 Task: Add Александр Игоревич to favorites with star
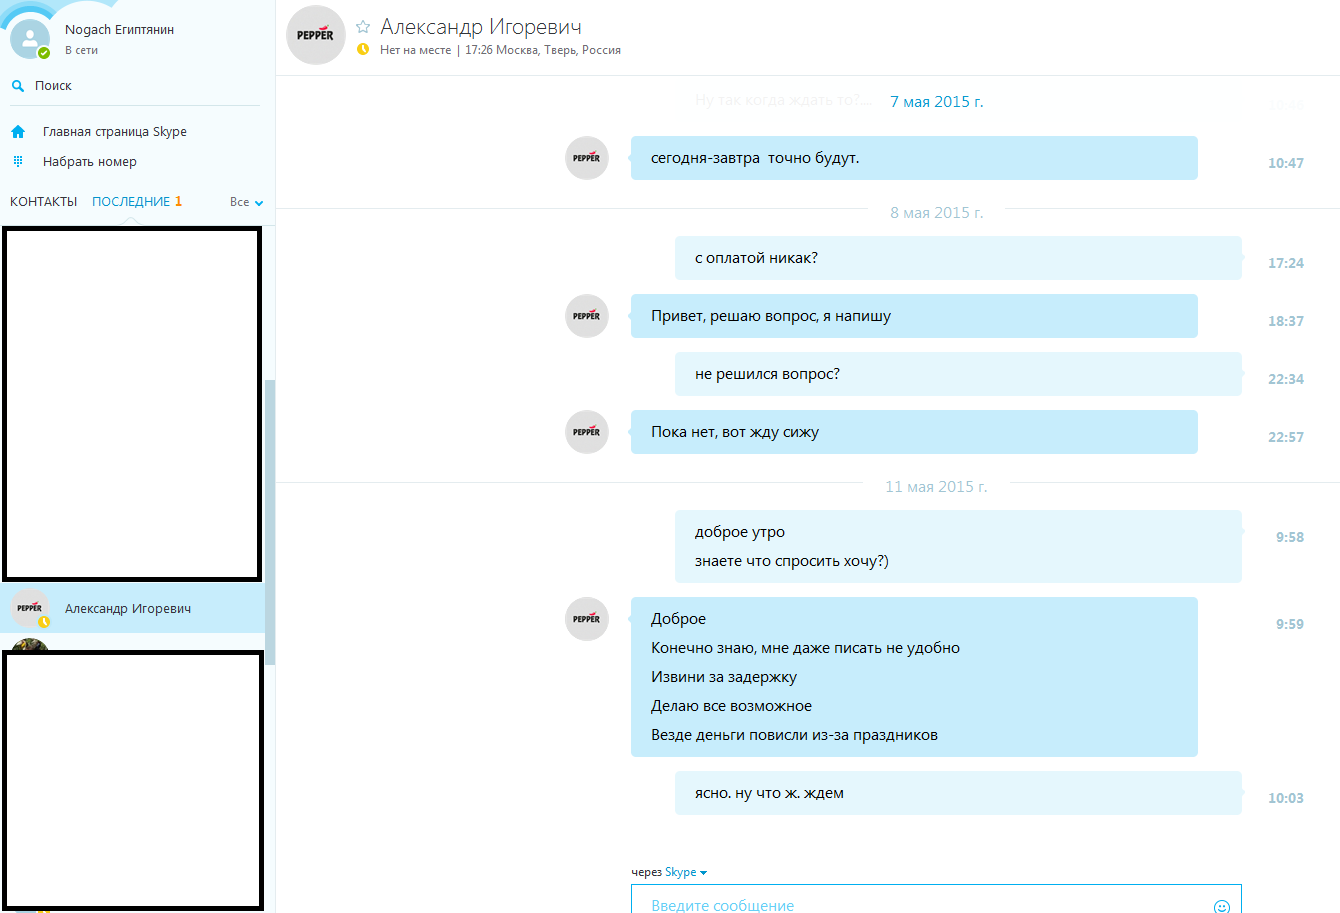[x=363, y=27]
